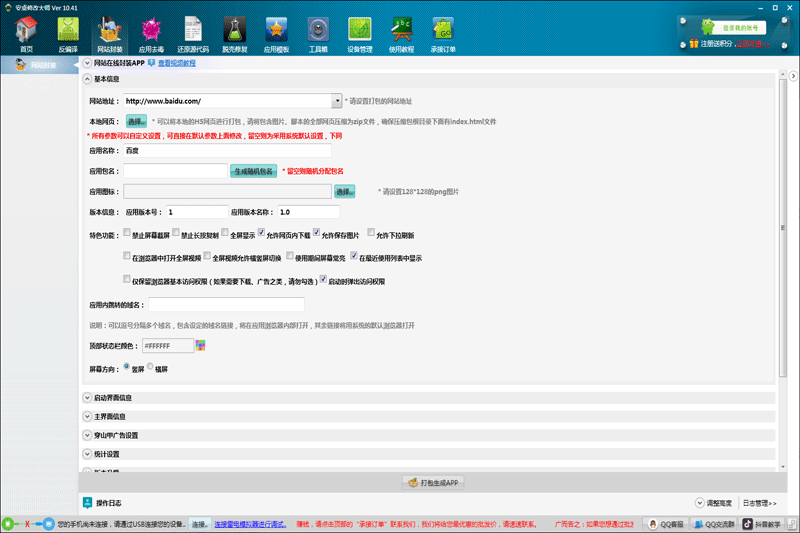
Task: Open the 查看视频教程 link
Action: point(177,63)
